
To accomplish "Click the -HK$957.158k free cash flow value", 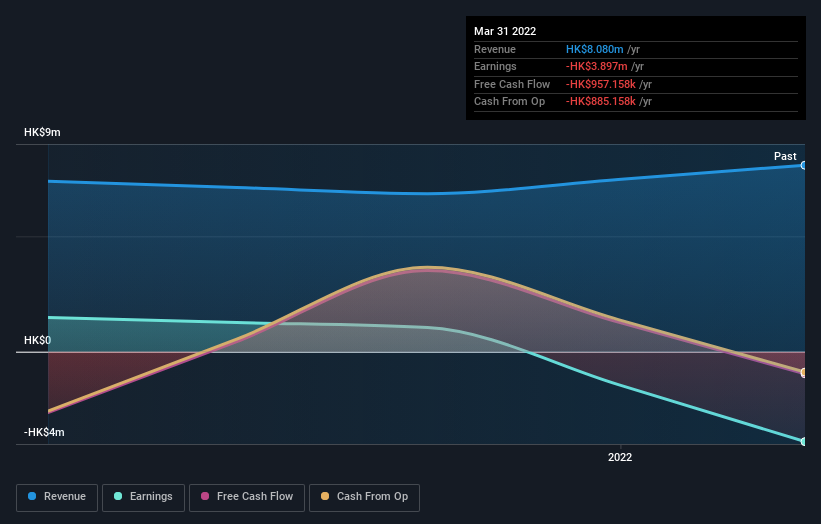I will (601, 84).
